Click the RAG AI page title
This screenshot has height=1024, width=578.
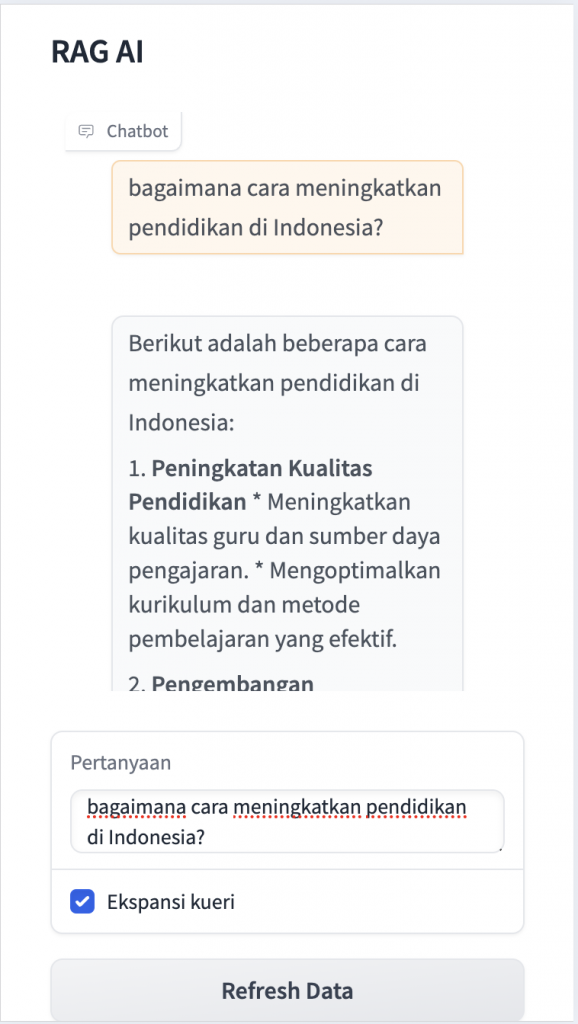(97, 53)
